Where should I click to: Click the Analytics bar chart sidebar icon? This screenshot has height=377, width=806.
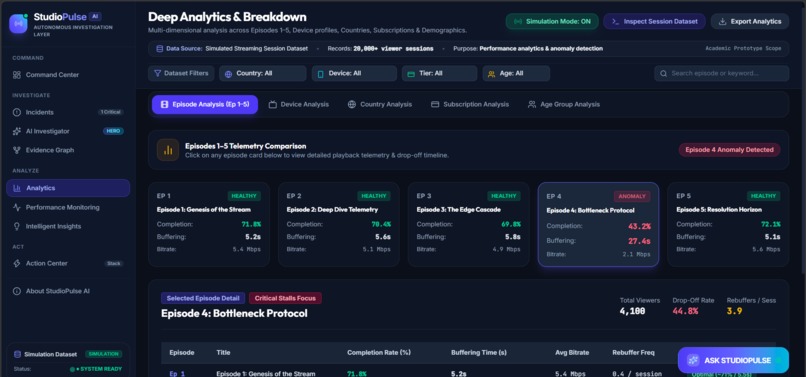click(x=17, y=188)
